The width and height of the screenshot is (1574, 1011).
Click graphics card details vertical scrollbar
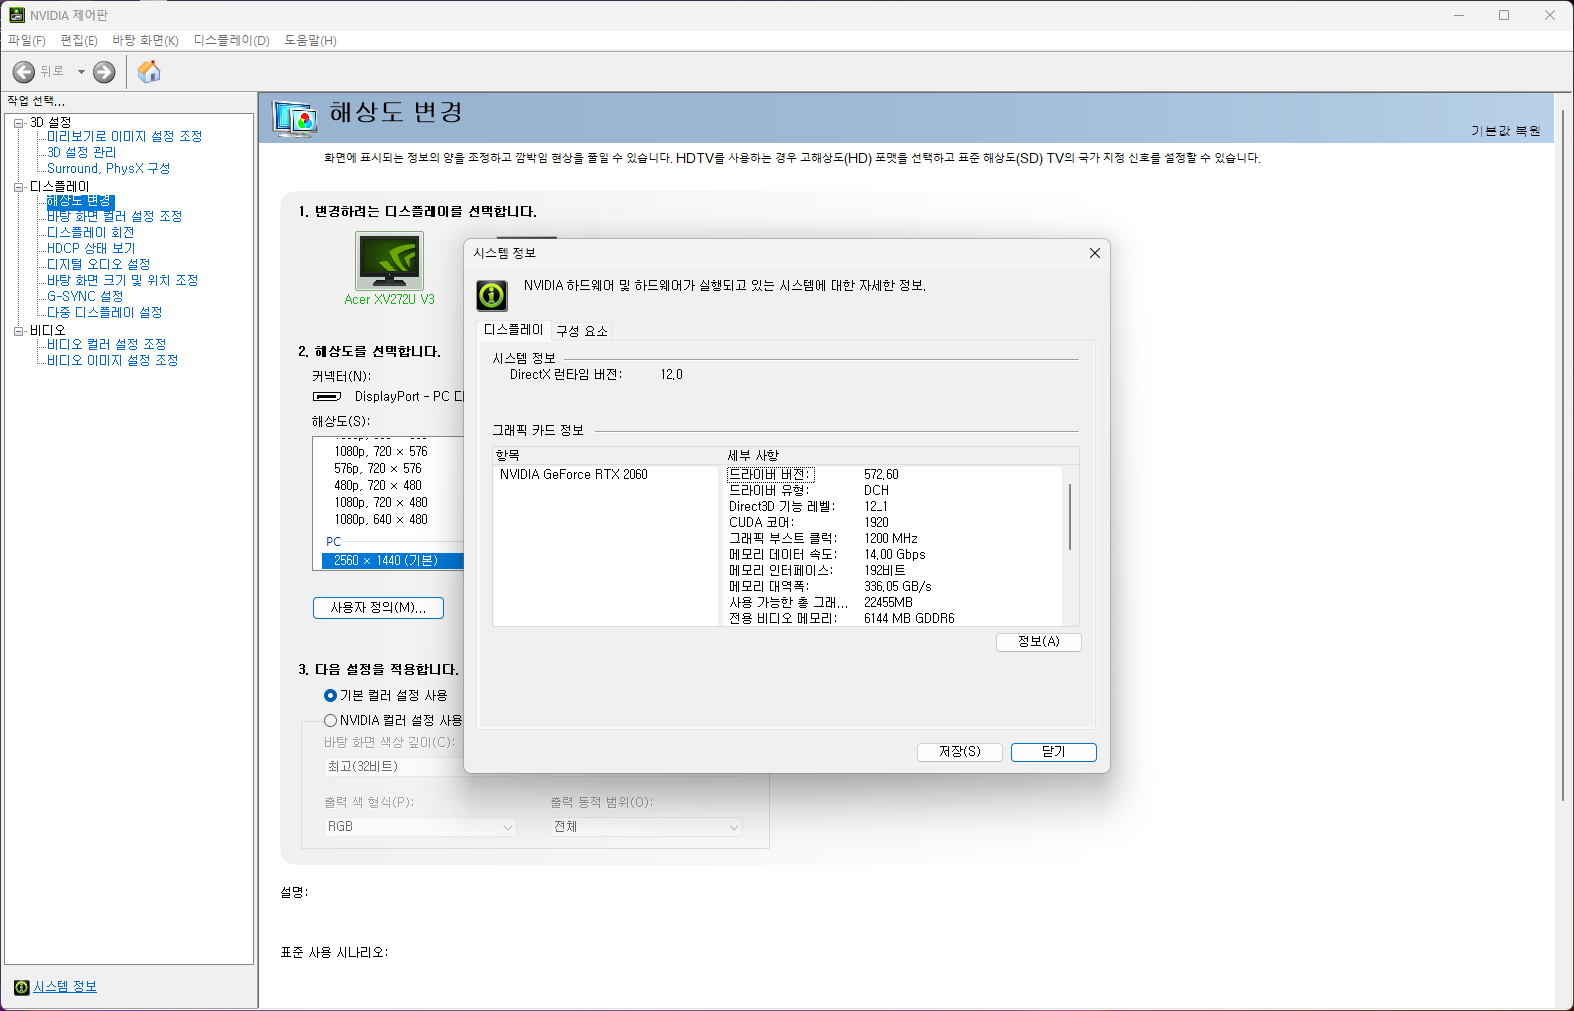pos(1070,517)
